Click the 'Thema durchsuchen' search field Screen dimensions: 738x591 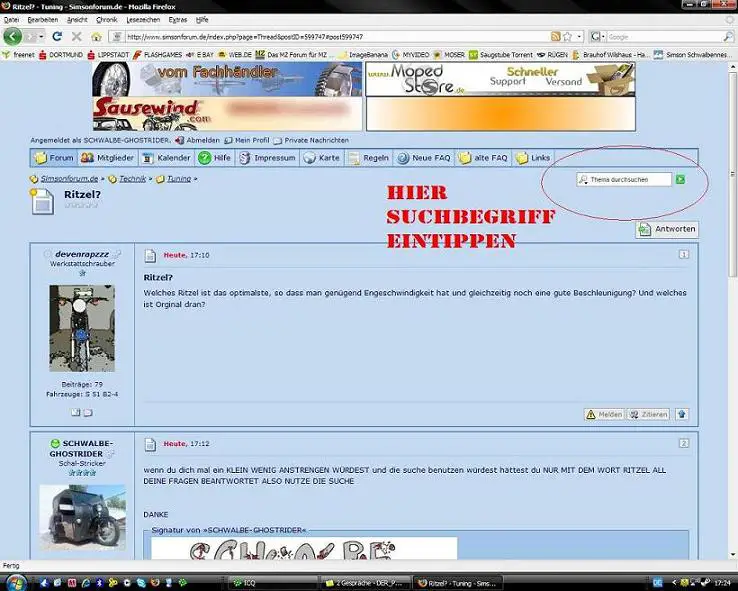click(x=627, y=179)
